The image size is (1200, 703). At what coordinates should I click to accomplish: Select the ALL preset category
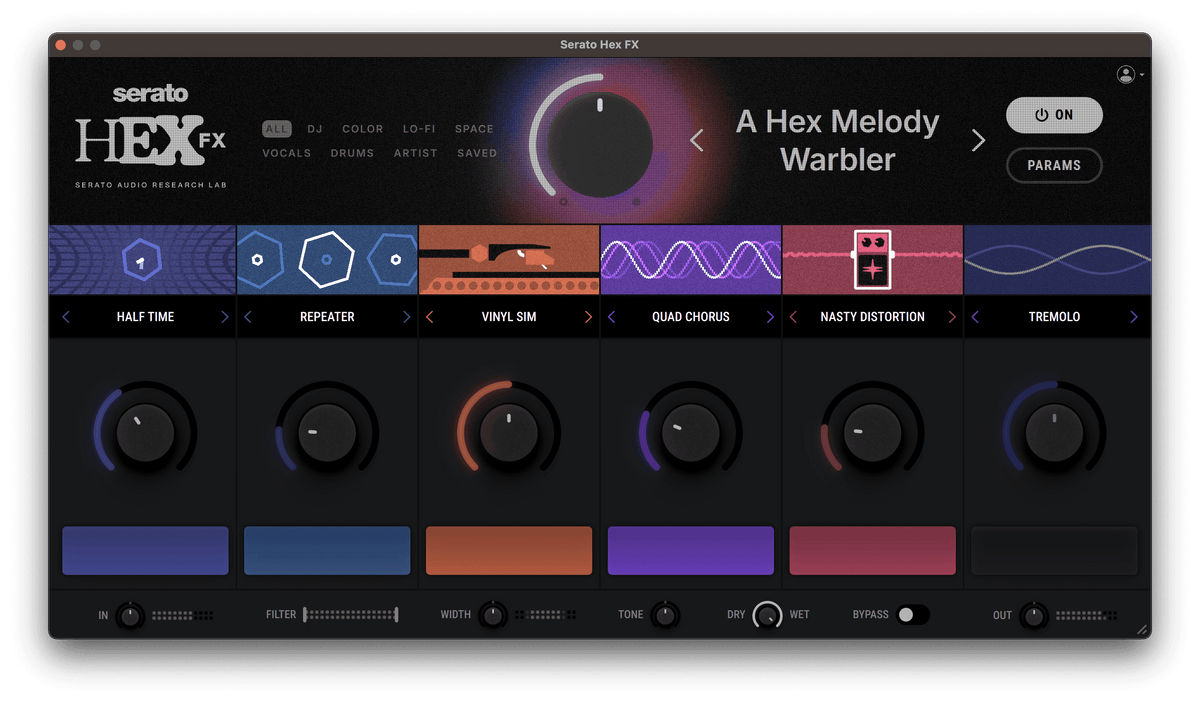277,129
